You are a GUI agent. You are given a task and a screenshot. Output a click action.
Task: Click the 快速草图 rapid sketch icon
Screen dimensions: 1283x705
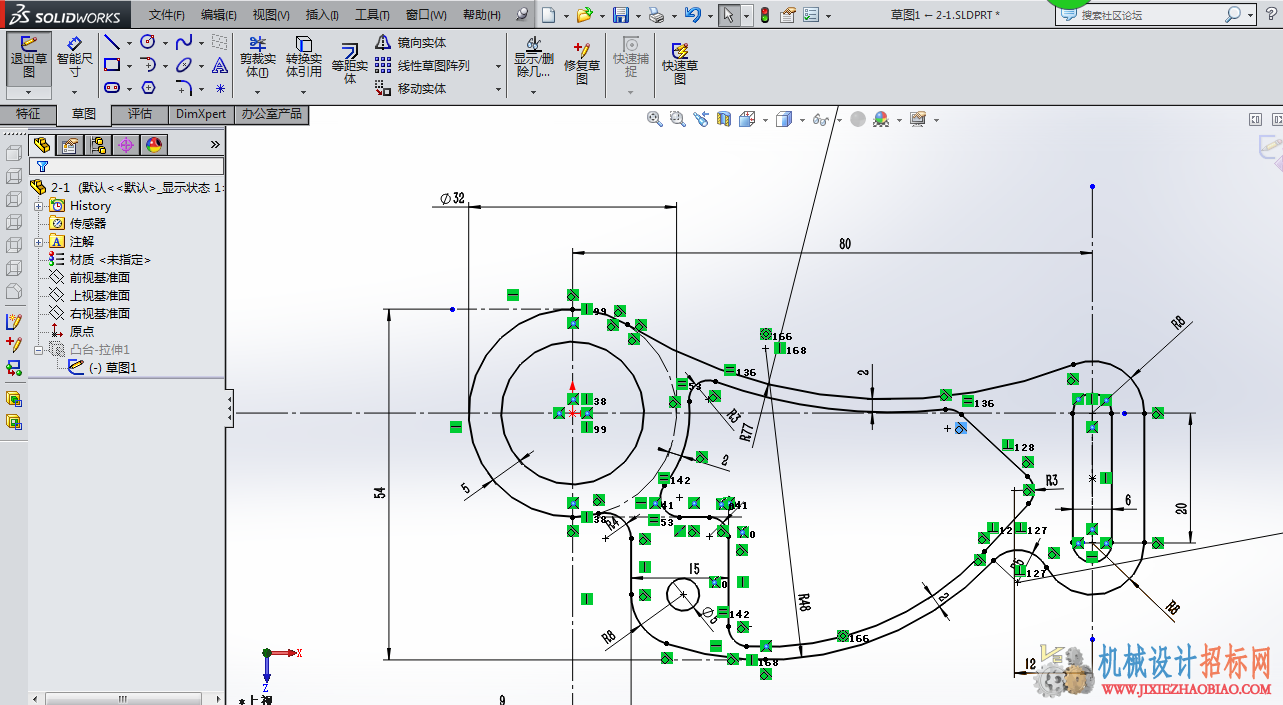680,62
